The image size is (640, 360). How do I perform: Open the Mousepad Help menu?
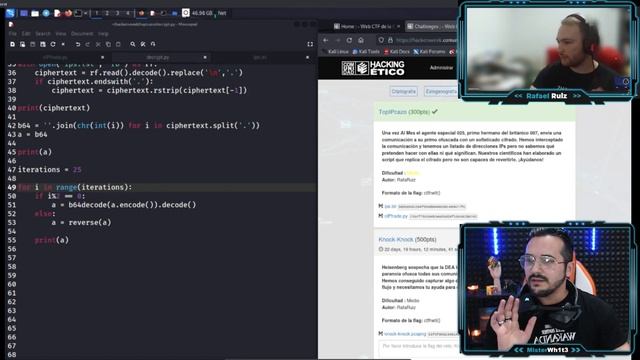pos(103,33)
